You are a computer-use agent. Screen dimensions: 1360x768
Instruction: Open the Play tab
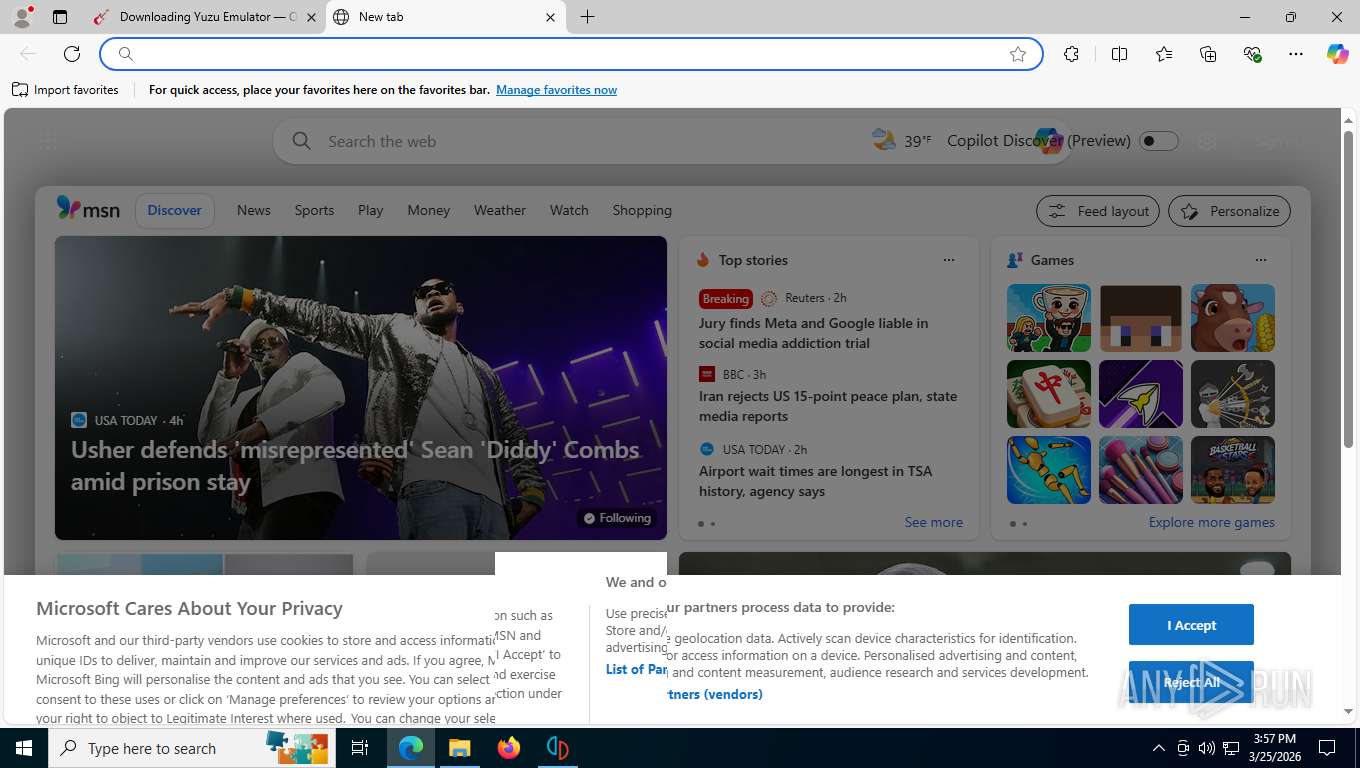pyautogui.click(x=371, y=210)
